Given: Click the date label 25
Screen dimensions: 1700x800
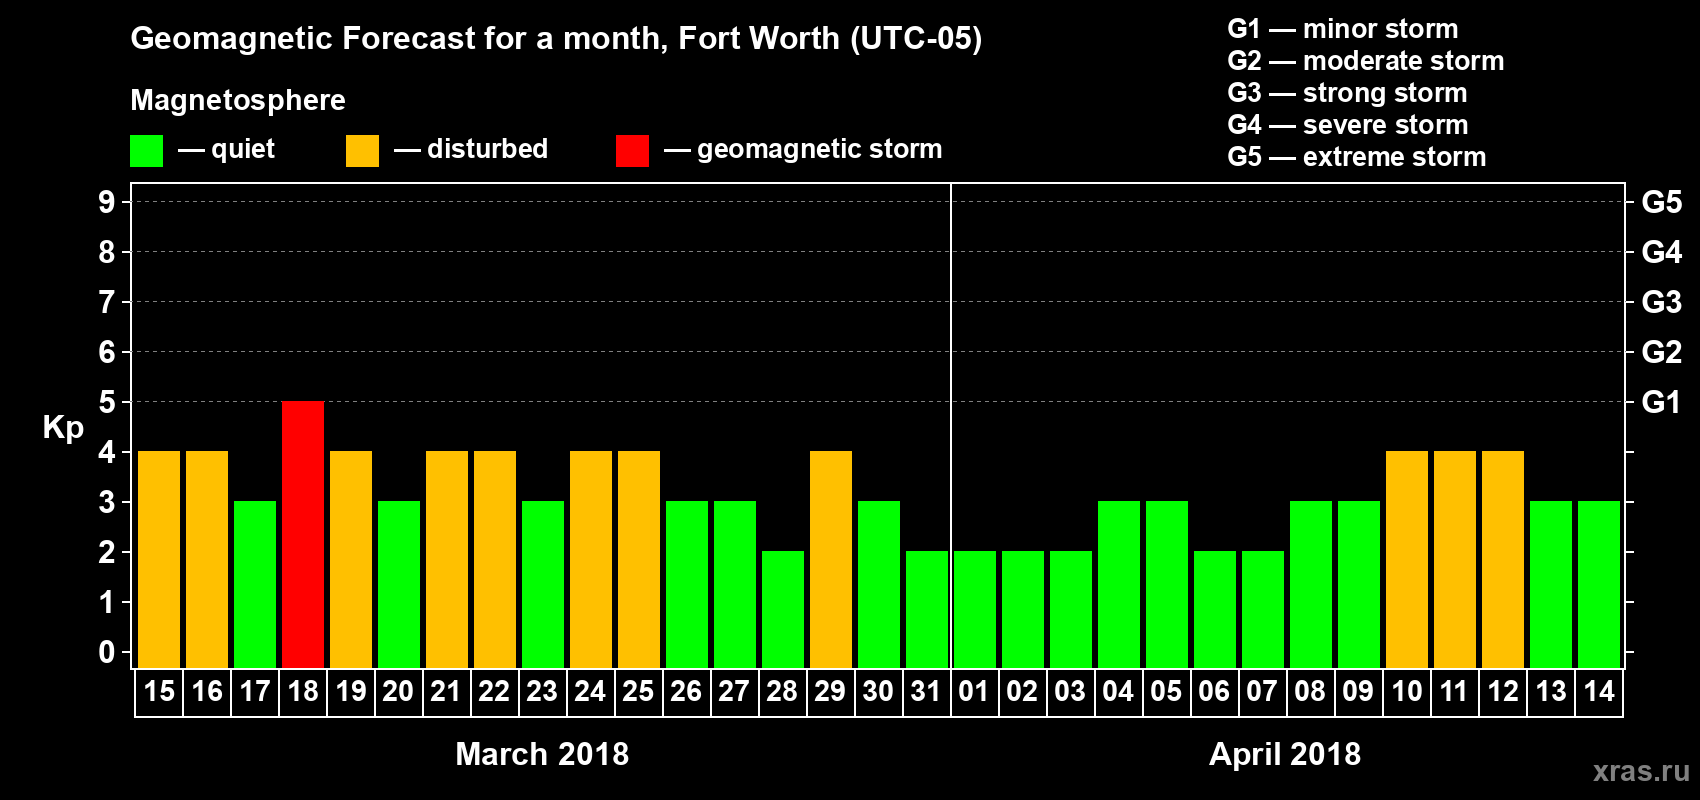Looking at the screenshot, I should (x=639, y=692).
